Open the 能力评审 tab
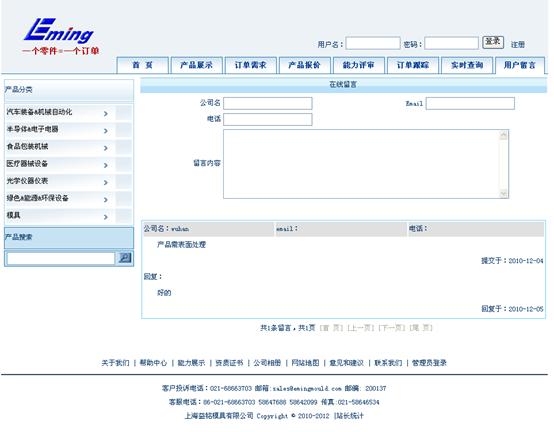 359,65
